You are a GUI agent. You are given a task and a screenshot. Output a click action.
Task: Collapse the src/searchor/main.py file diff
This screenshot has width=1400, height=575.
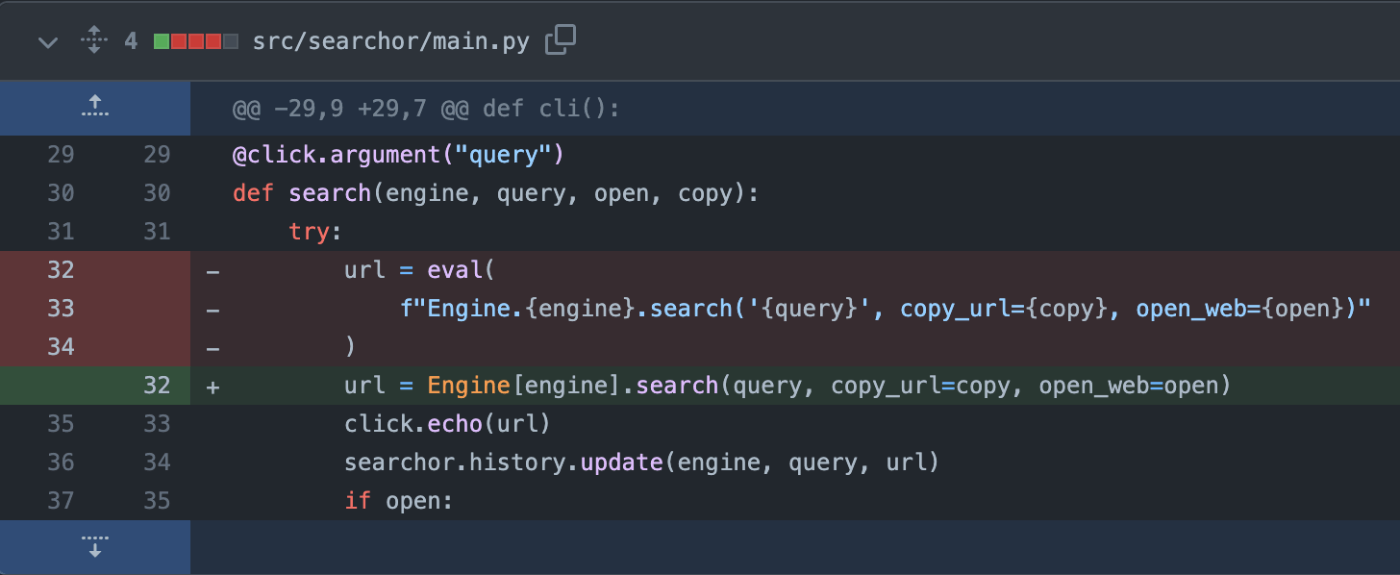click(47, 42)
